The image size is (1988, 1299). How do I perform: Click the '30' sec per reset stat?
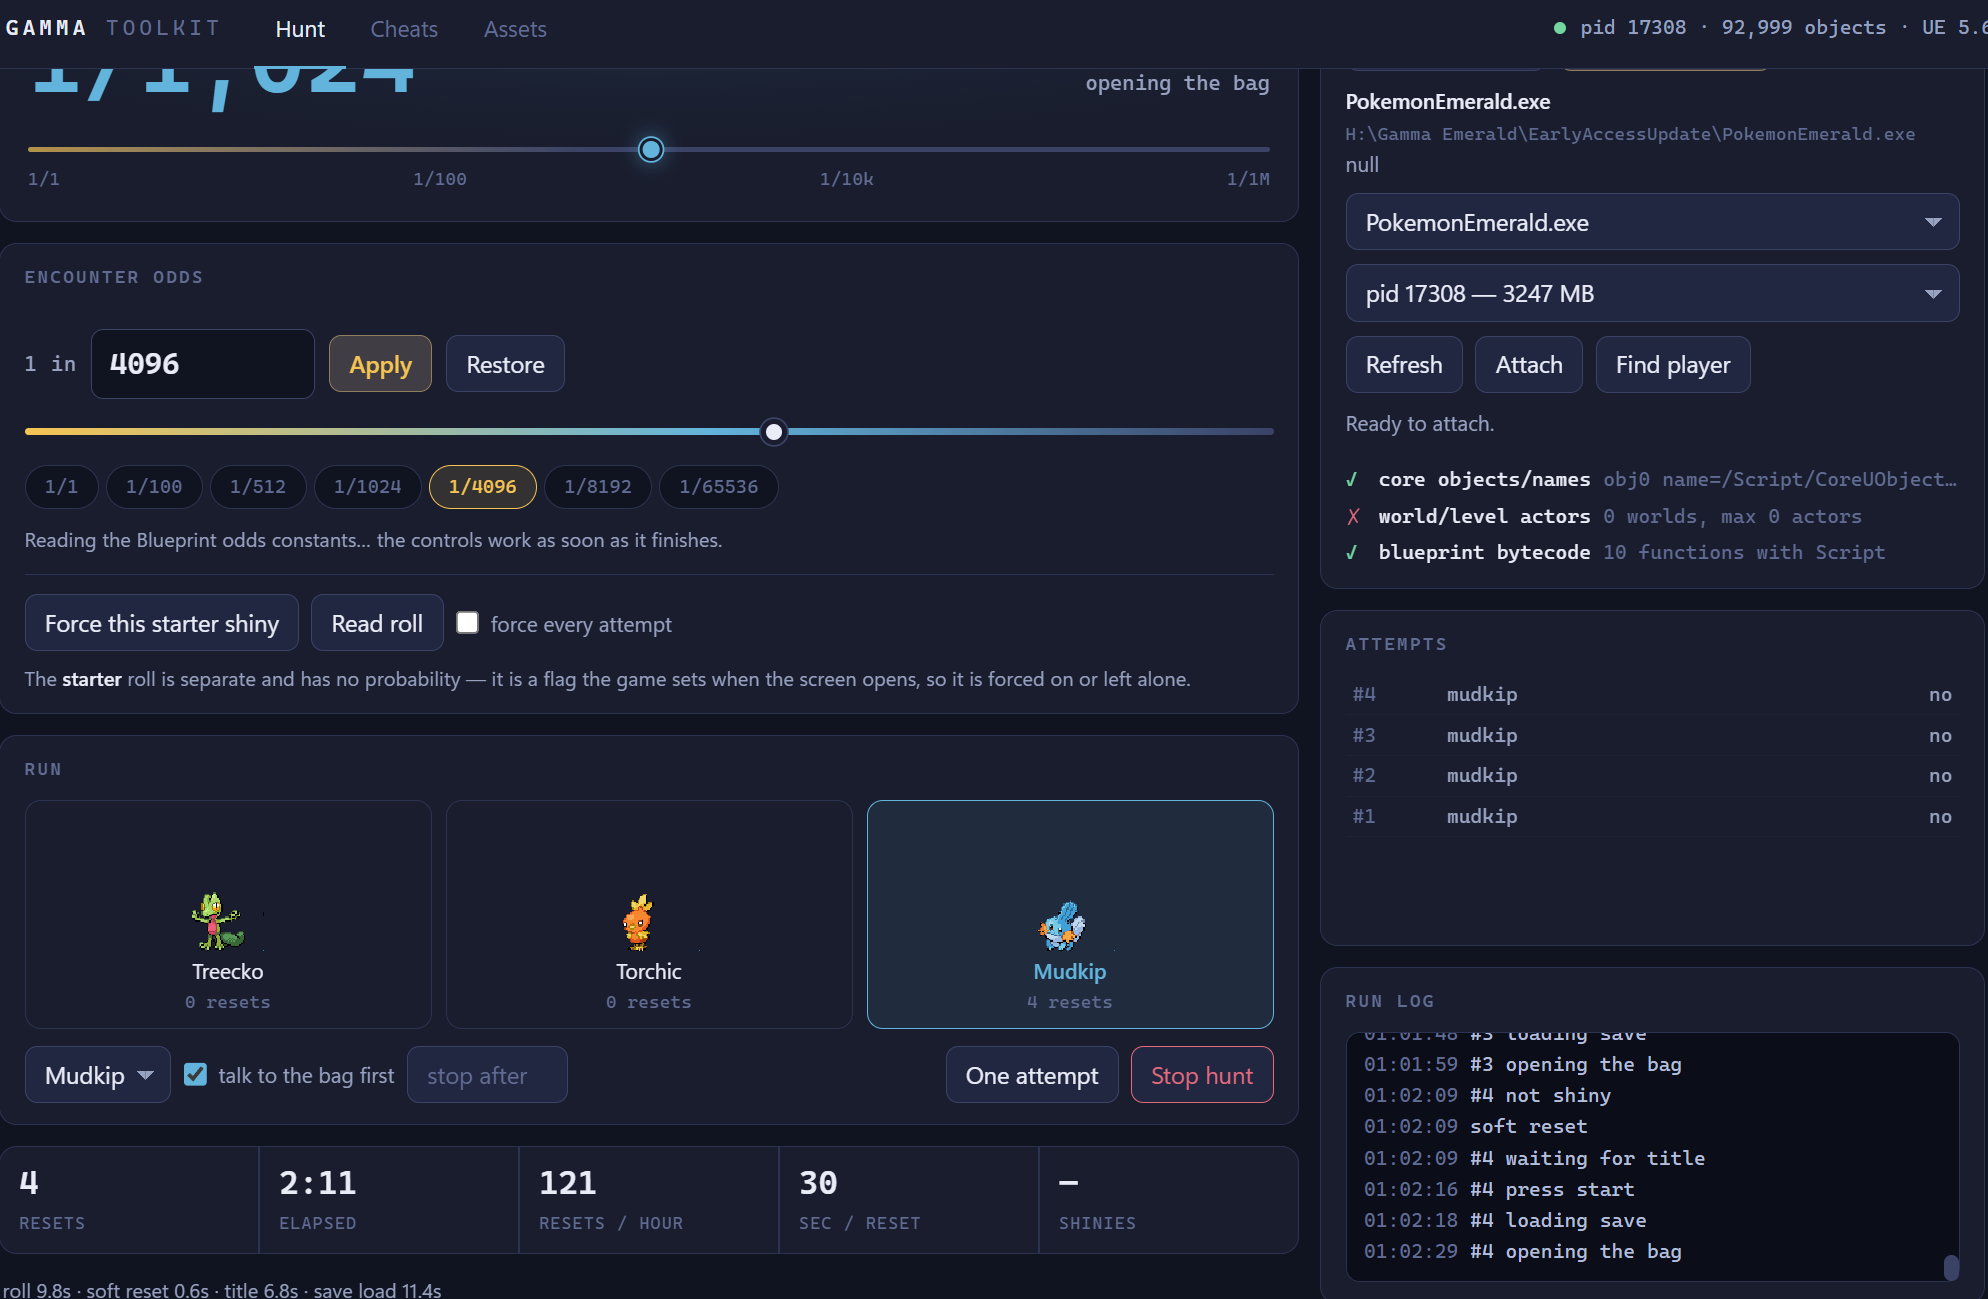[818, 1183]
